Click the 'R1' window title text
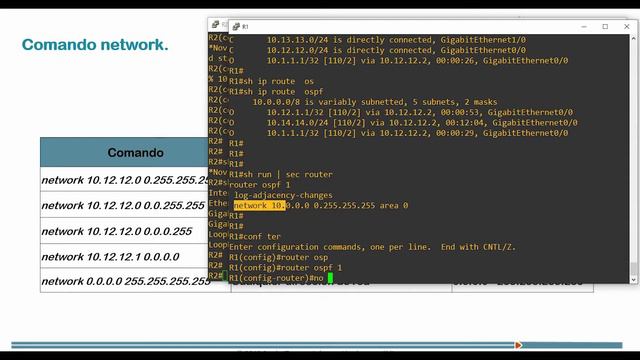 tap(245, 27)
